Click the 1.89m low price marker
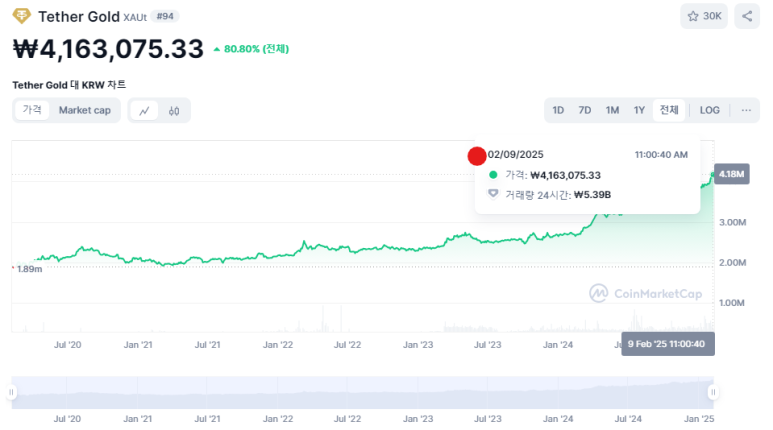This screenshot has height=430, width=773. pos(28,269)
